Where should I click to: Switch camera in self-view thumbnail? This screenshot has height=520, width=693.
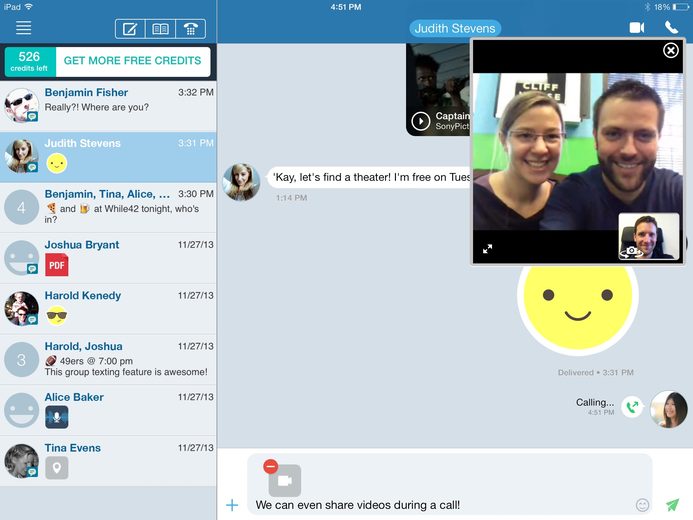pyautogui.click(x=631, y=252)
